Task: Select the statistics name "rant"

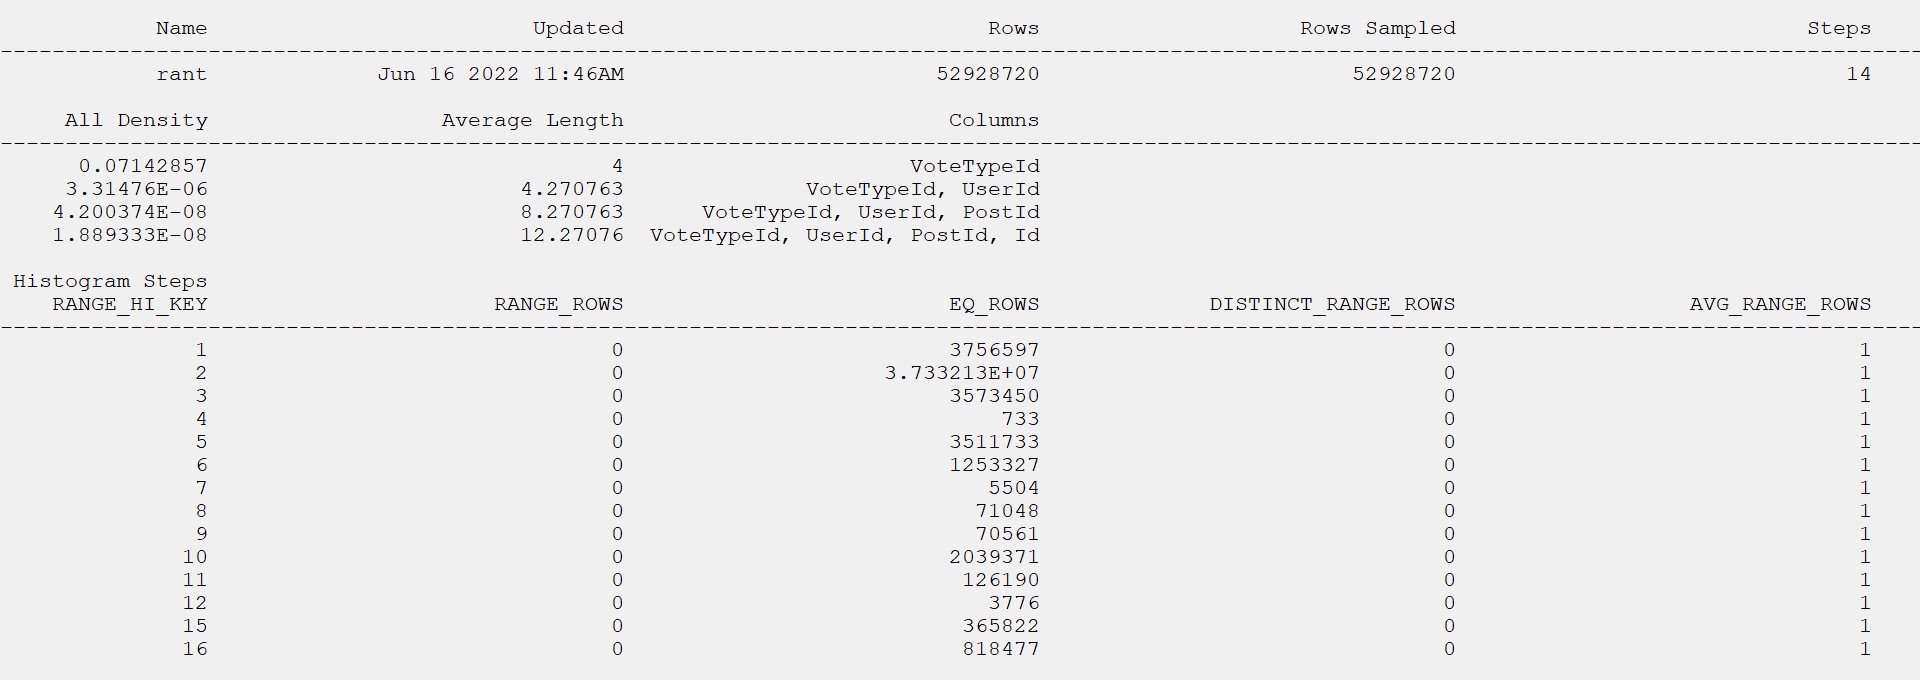Action: 182,74
